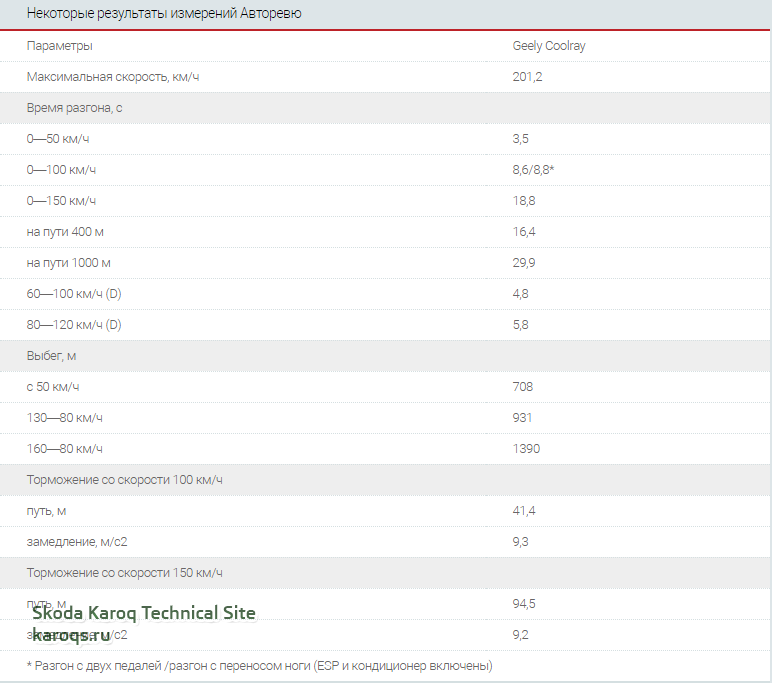Image resolution: width=773 pixels, height=684 pixels.
Task: Click the footnote about "Разгон с двух педалей"
Action: (259, 666)
